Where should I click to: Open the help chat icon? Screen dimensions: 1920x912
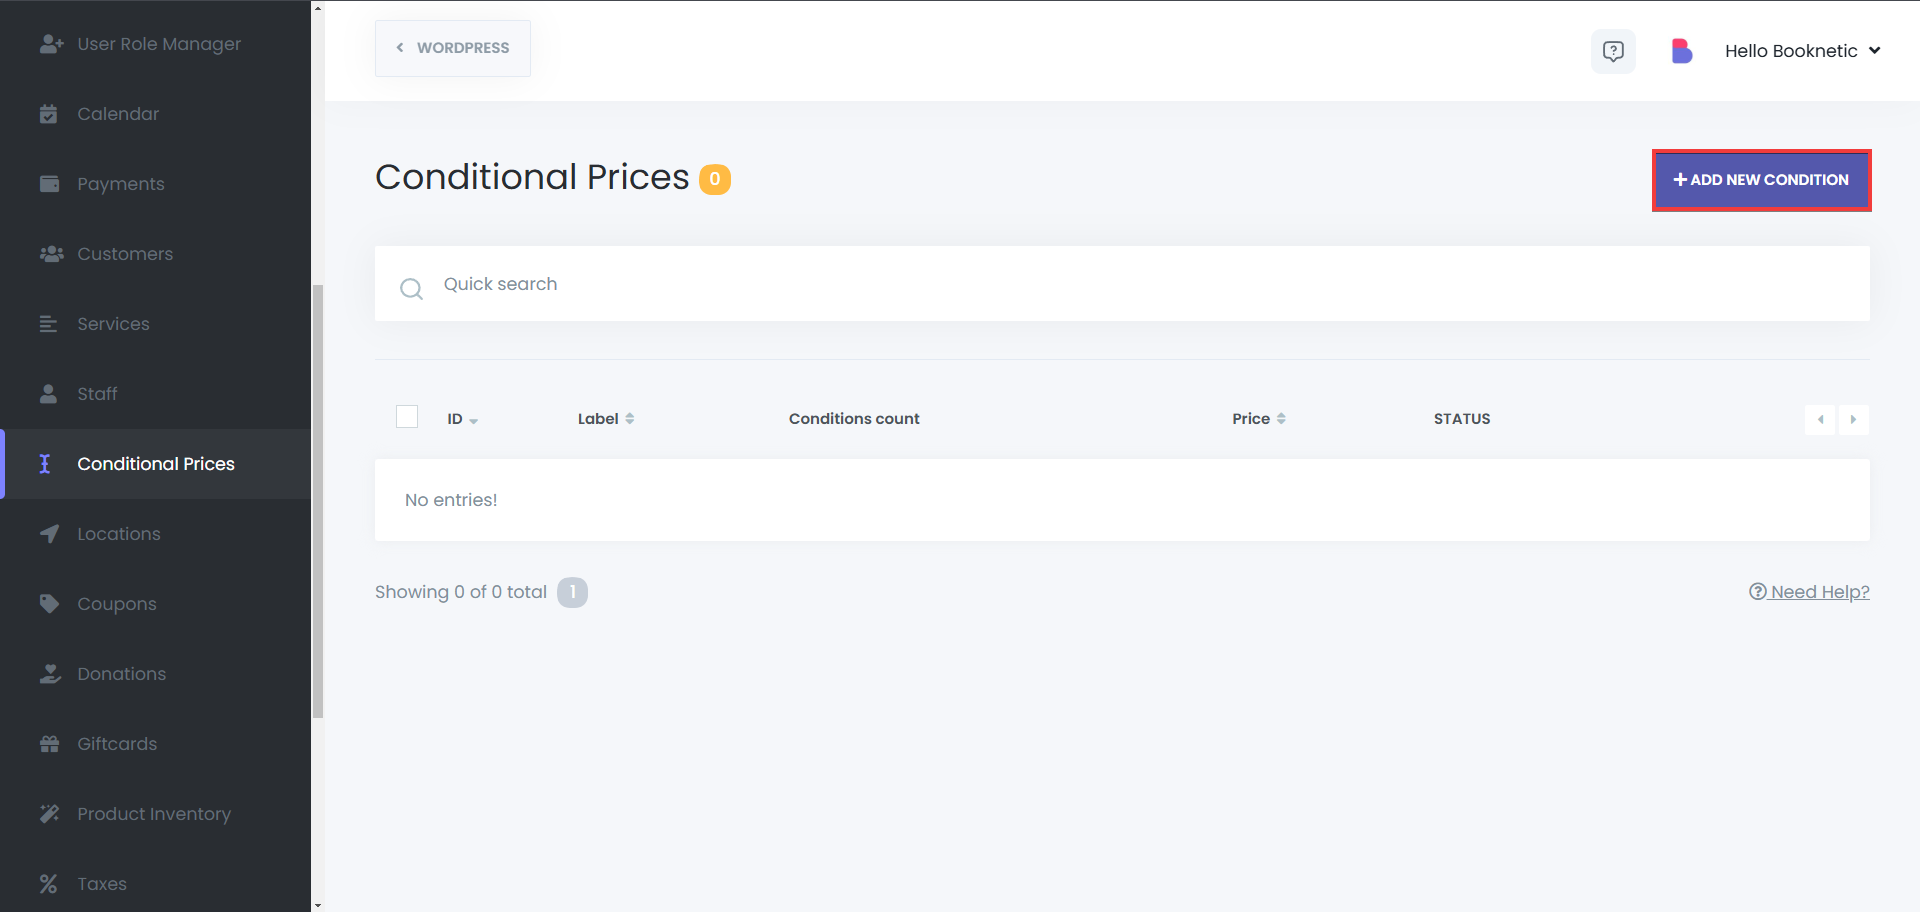pos(1613,51)
